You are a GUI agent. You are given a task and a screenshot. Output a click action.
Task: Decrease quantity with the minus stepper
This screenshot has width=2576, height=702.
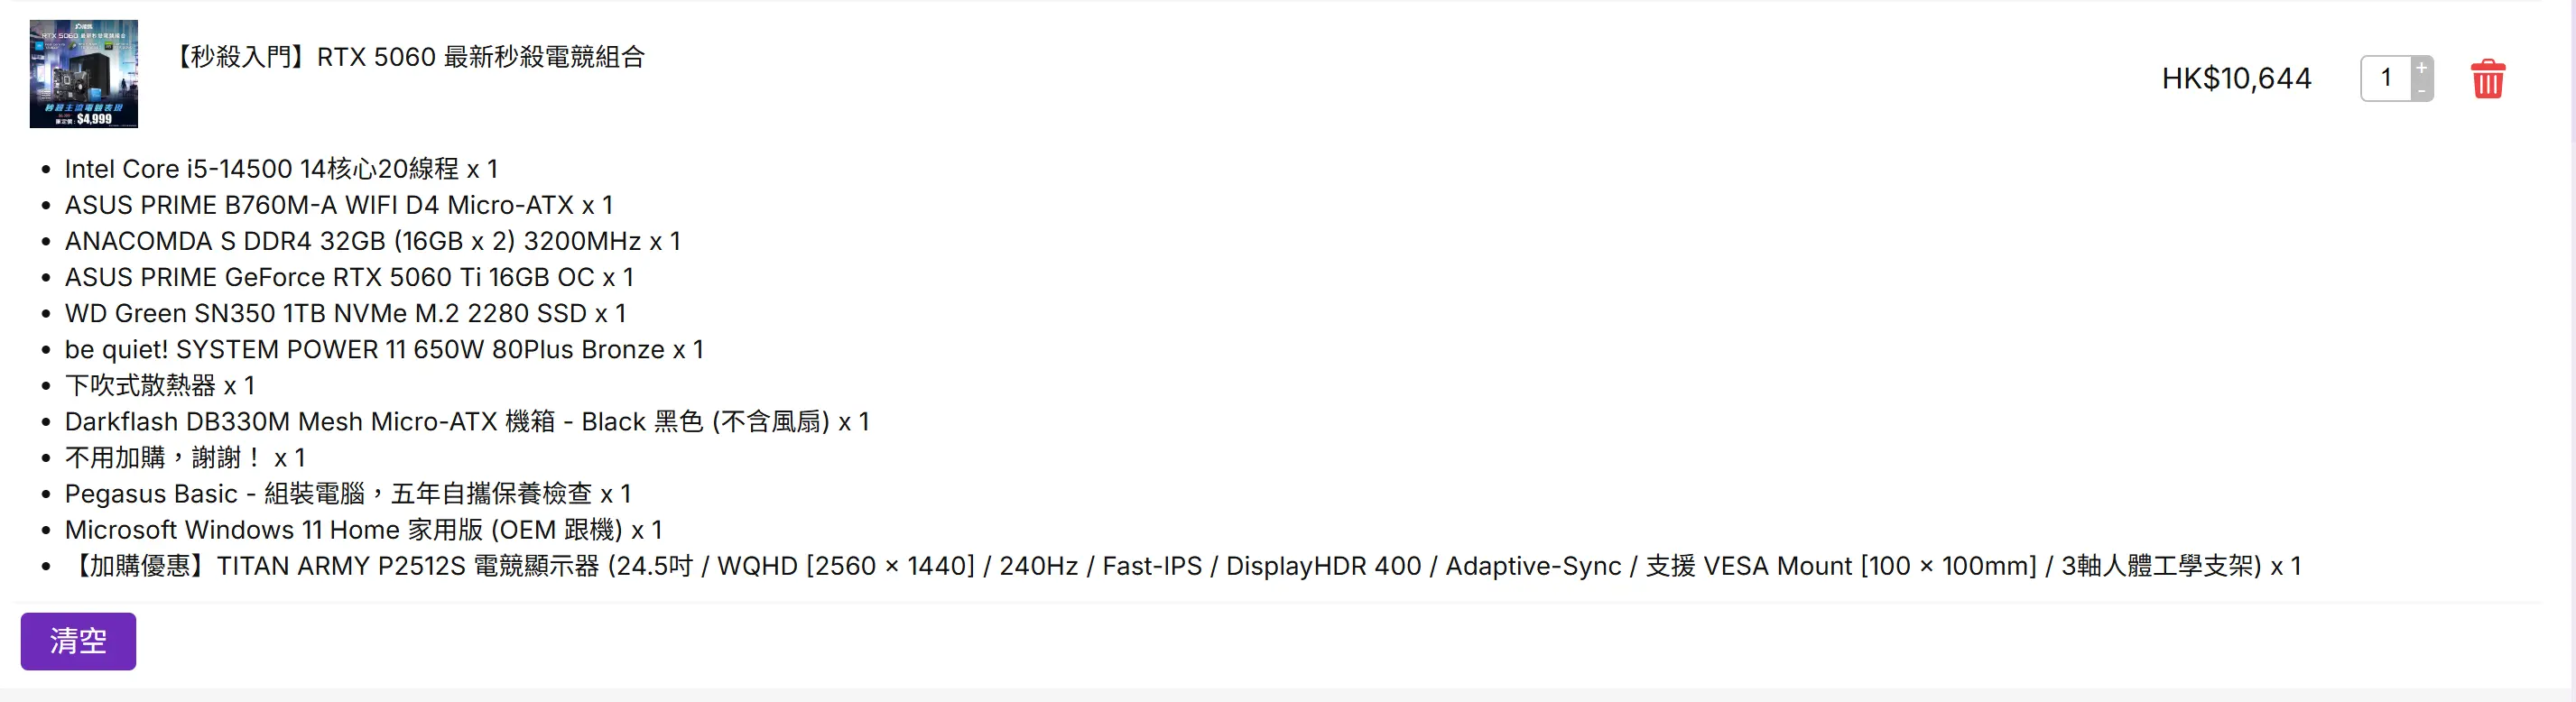coord(2421,90)
